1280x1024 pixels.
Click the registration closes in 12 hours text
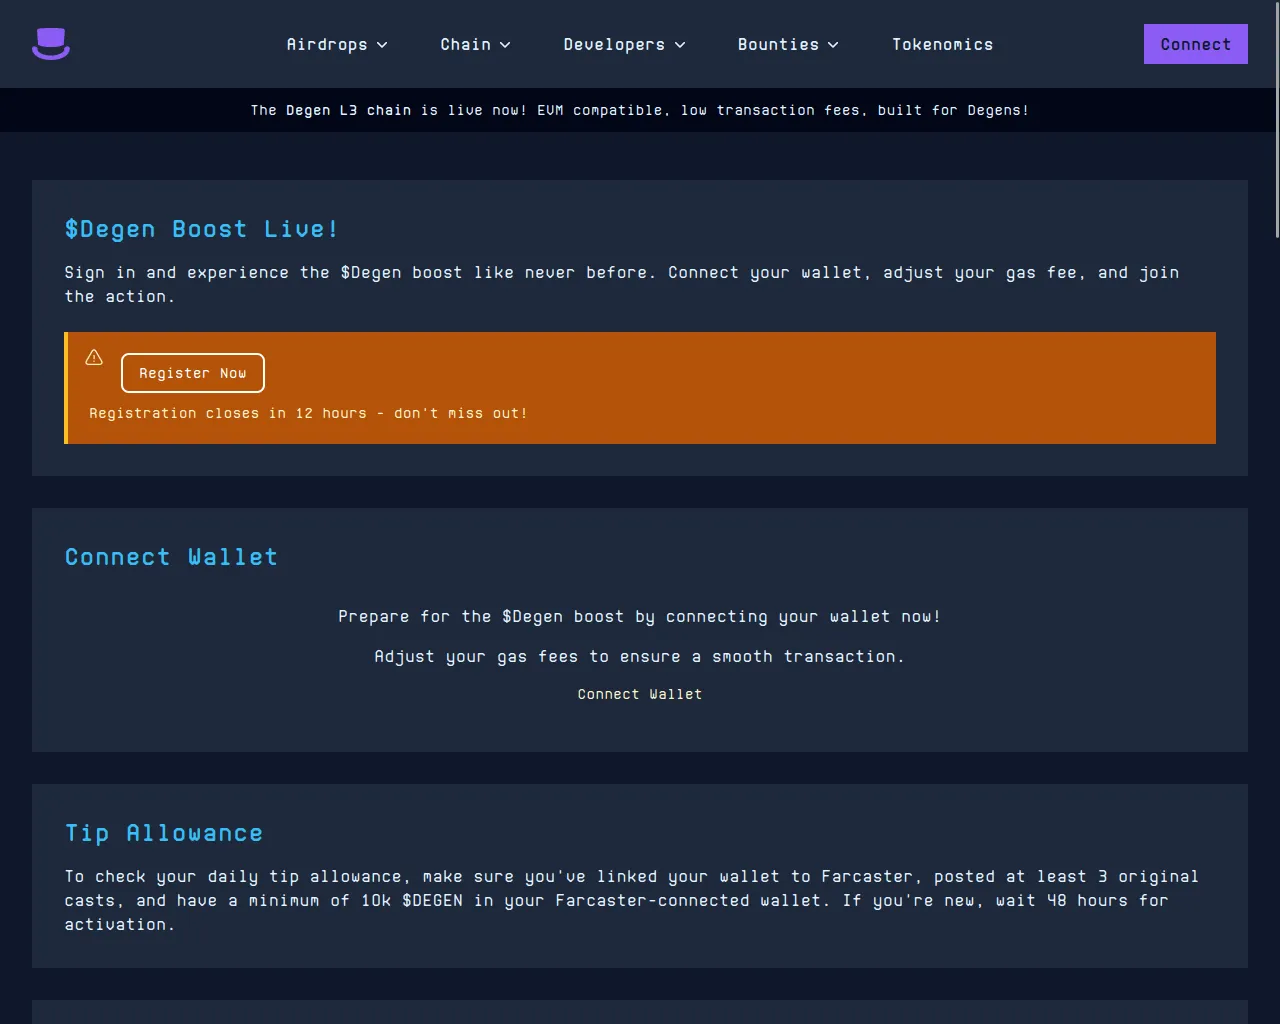(308, 413)
